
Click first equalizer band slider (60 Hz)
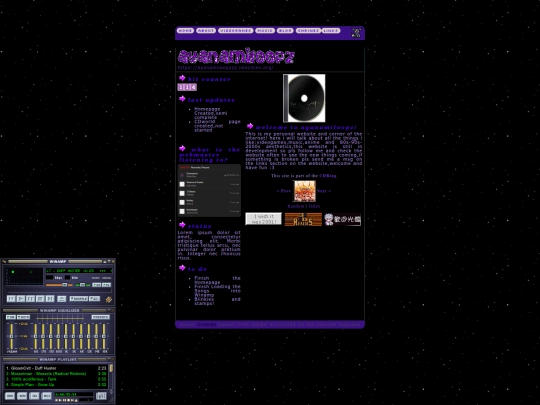click(x=35, y=336)
